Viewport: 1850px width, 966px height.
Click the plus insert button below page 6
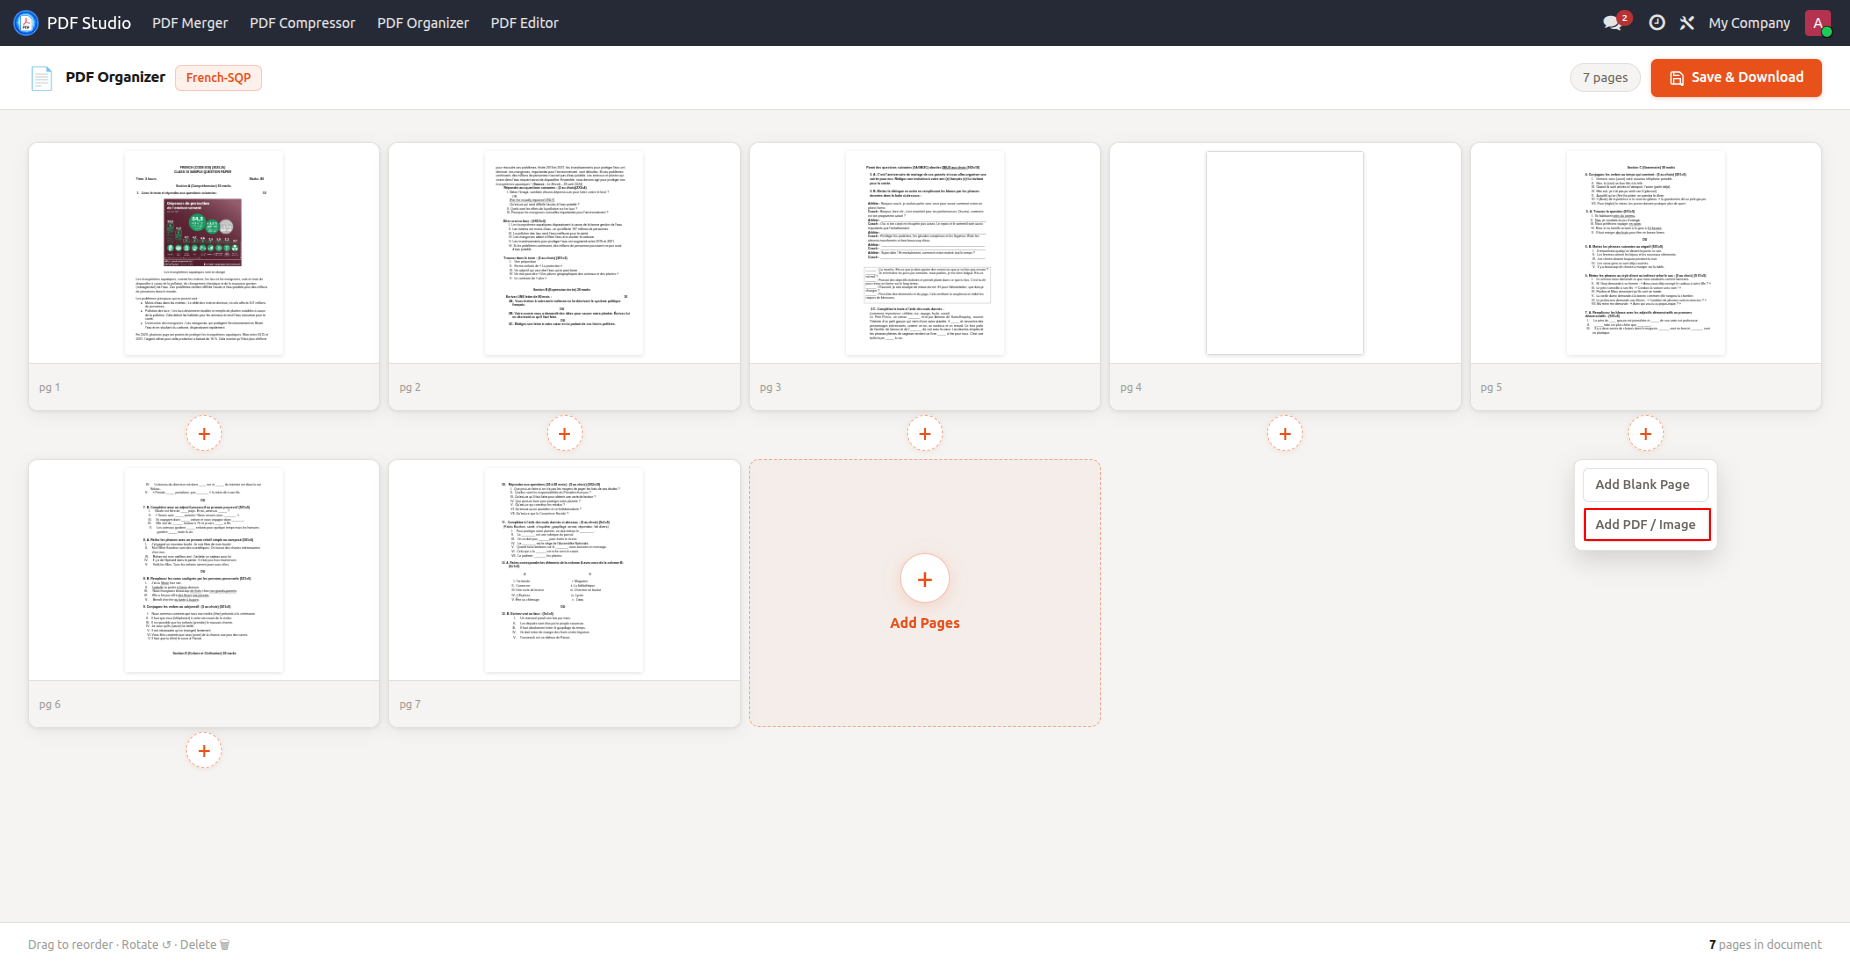[204, 751]
